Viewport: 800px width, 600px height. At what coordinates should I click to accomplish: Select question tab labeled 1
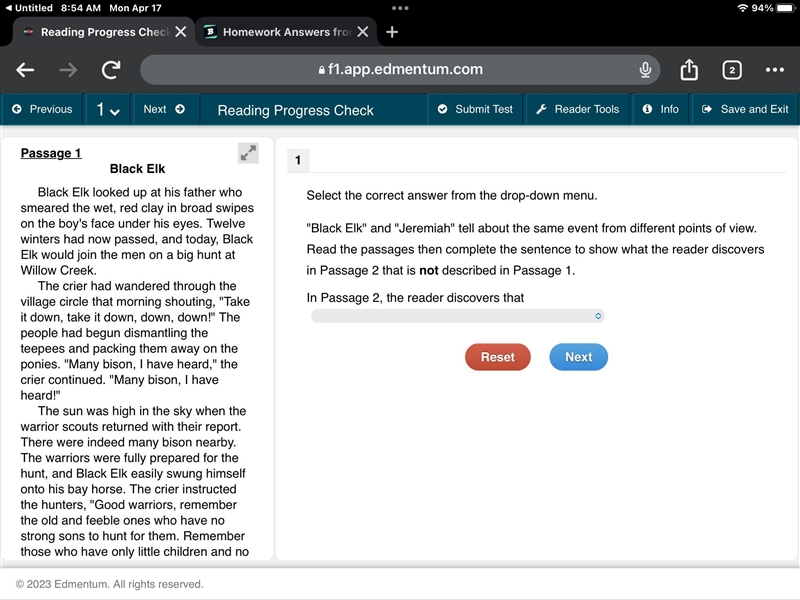[x=298, y=161]
